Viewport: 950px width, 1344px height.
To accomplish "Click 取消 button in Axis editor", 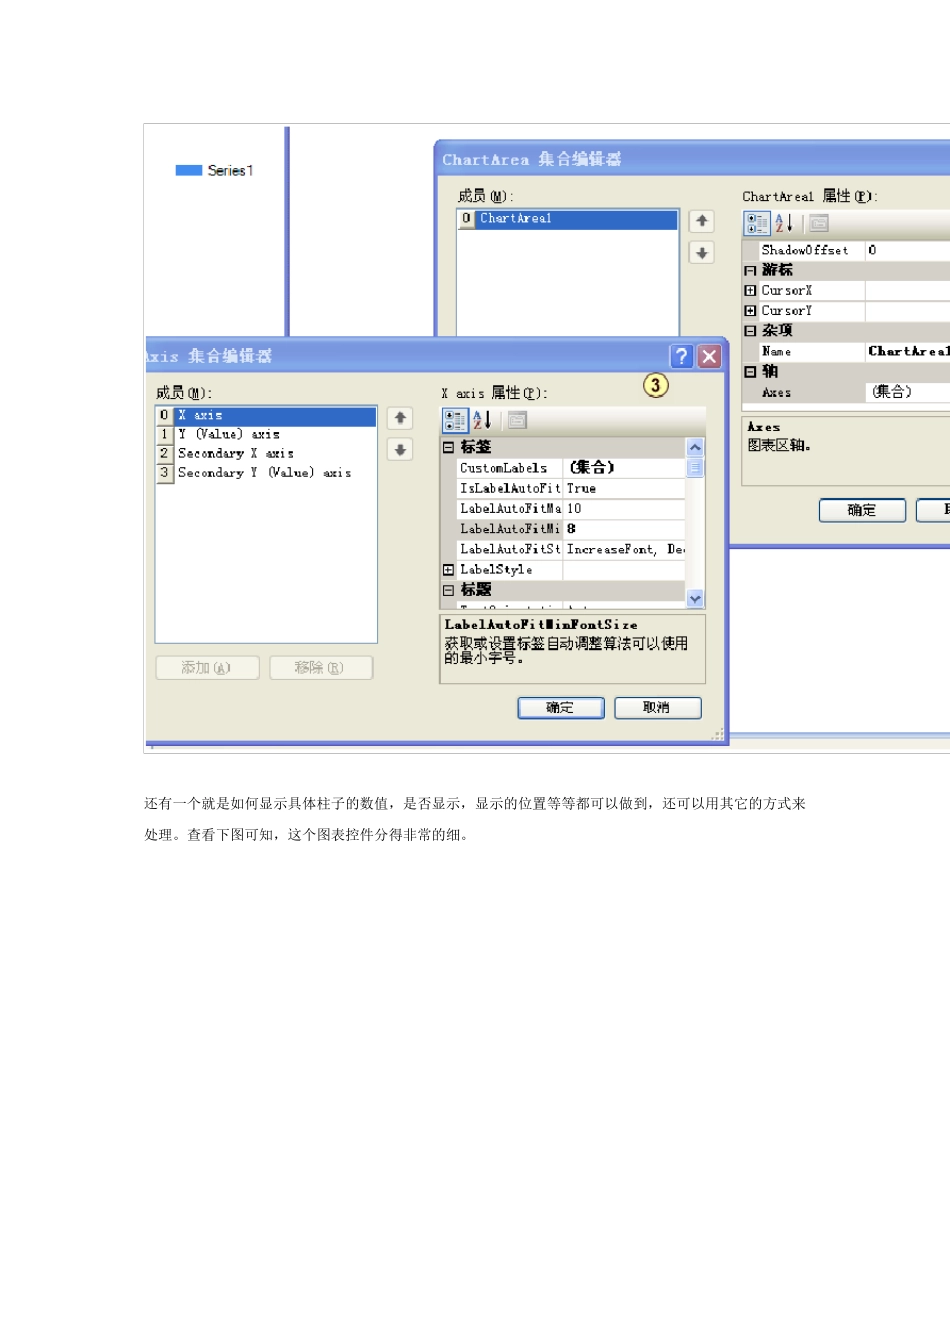I will coord(657,708).
